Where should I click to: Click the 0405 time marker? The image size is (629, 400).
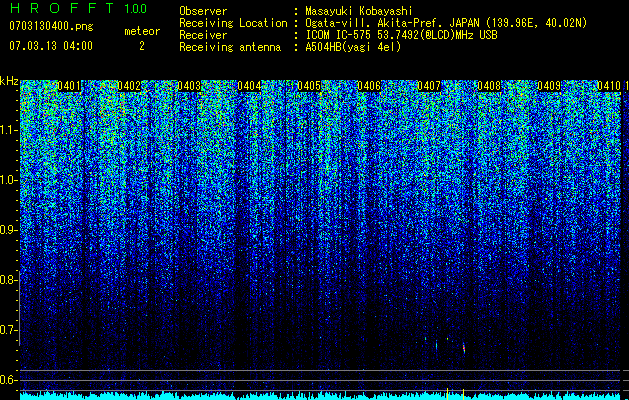pos(309,86)
